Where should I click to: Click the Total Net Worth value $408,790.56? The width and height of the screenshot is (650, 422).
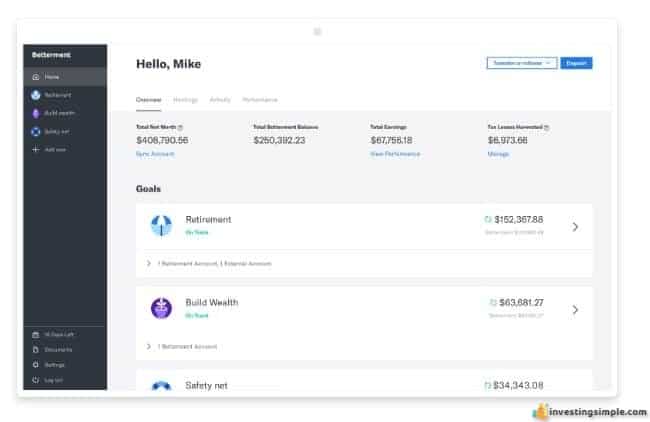tap(162, 140)
